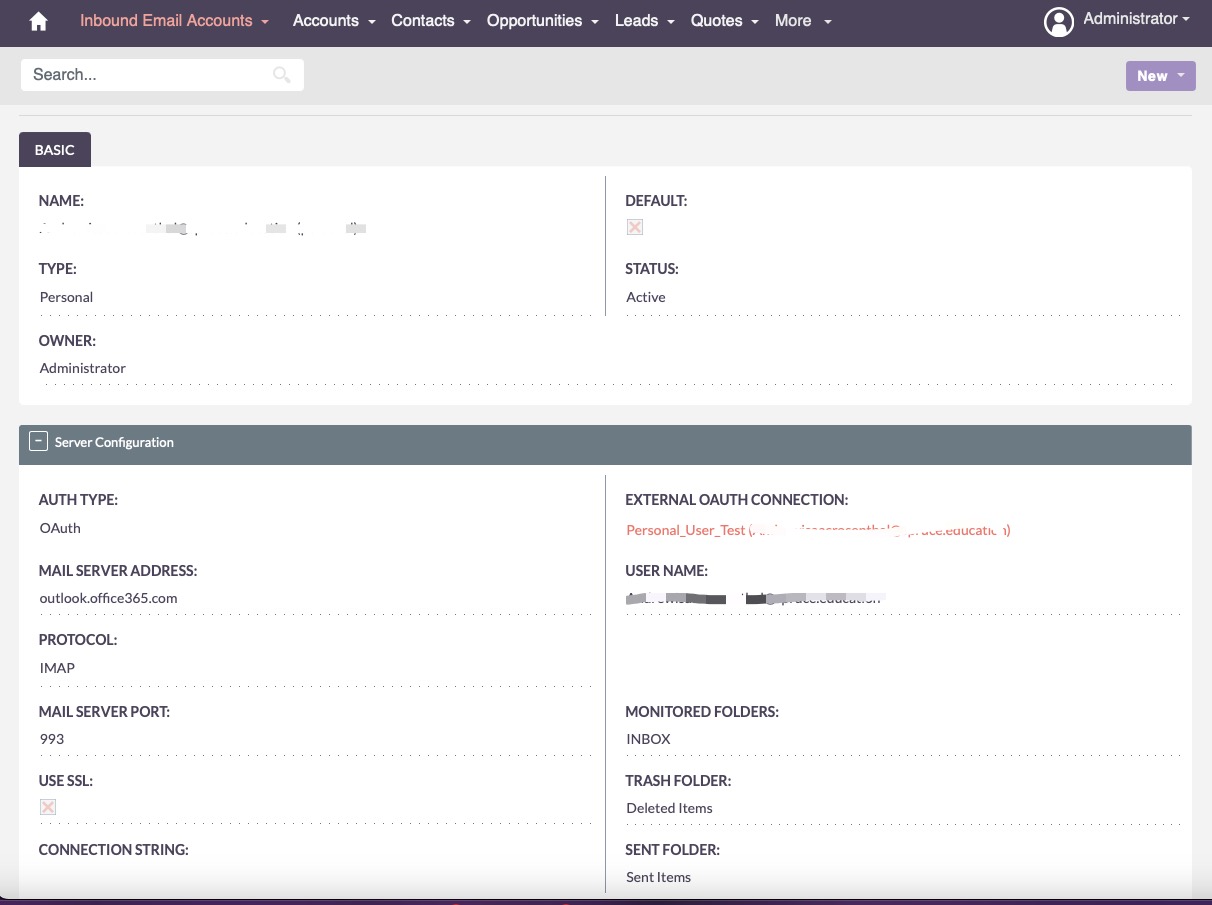1212x905 pixels.
Task: Open the Quotes menu dropdown
Action: click(x=724, y=20)
